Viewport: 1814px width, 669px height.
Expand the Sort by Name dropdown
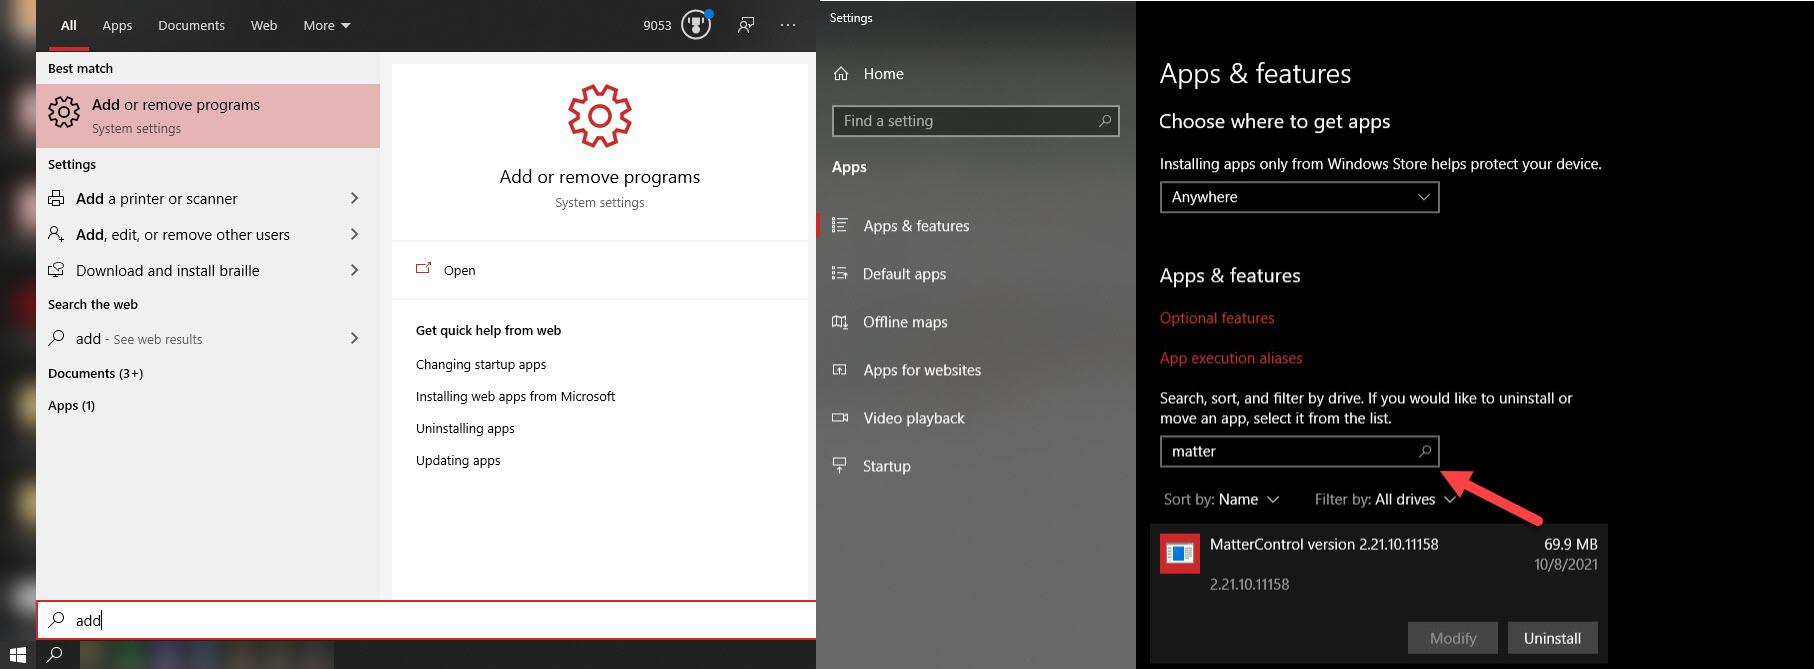tap(1221, 499)
